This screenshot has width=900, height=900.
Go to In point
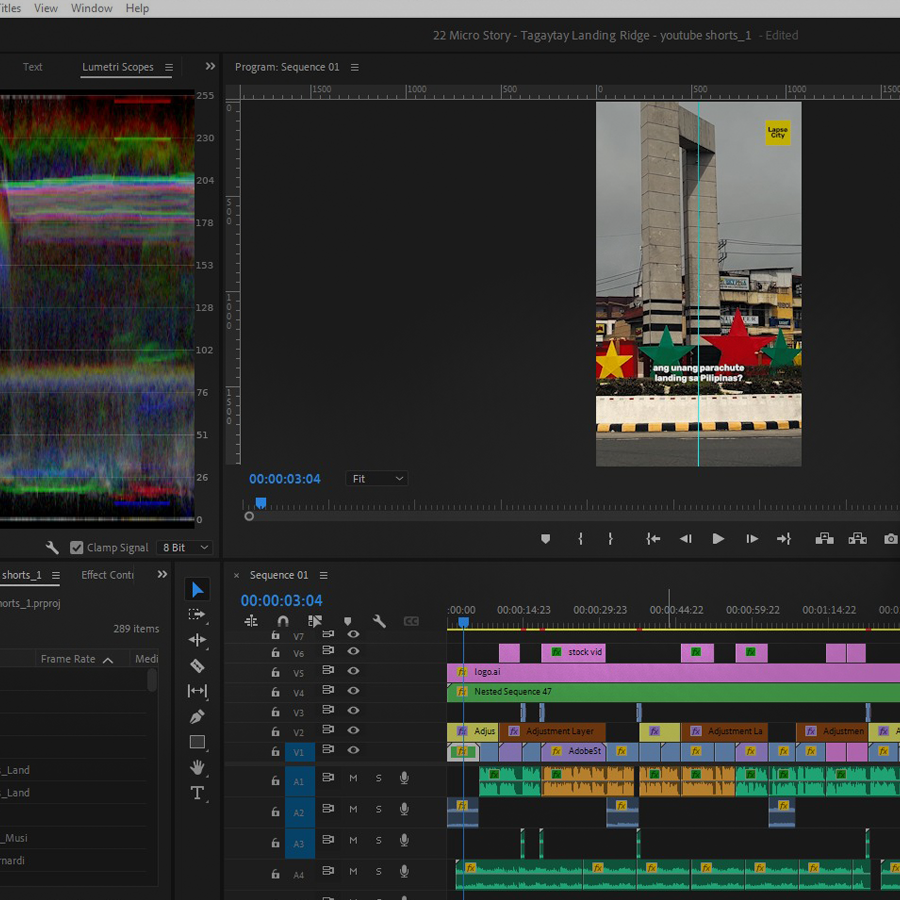pyautogui.click(x=653, y=538)
